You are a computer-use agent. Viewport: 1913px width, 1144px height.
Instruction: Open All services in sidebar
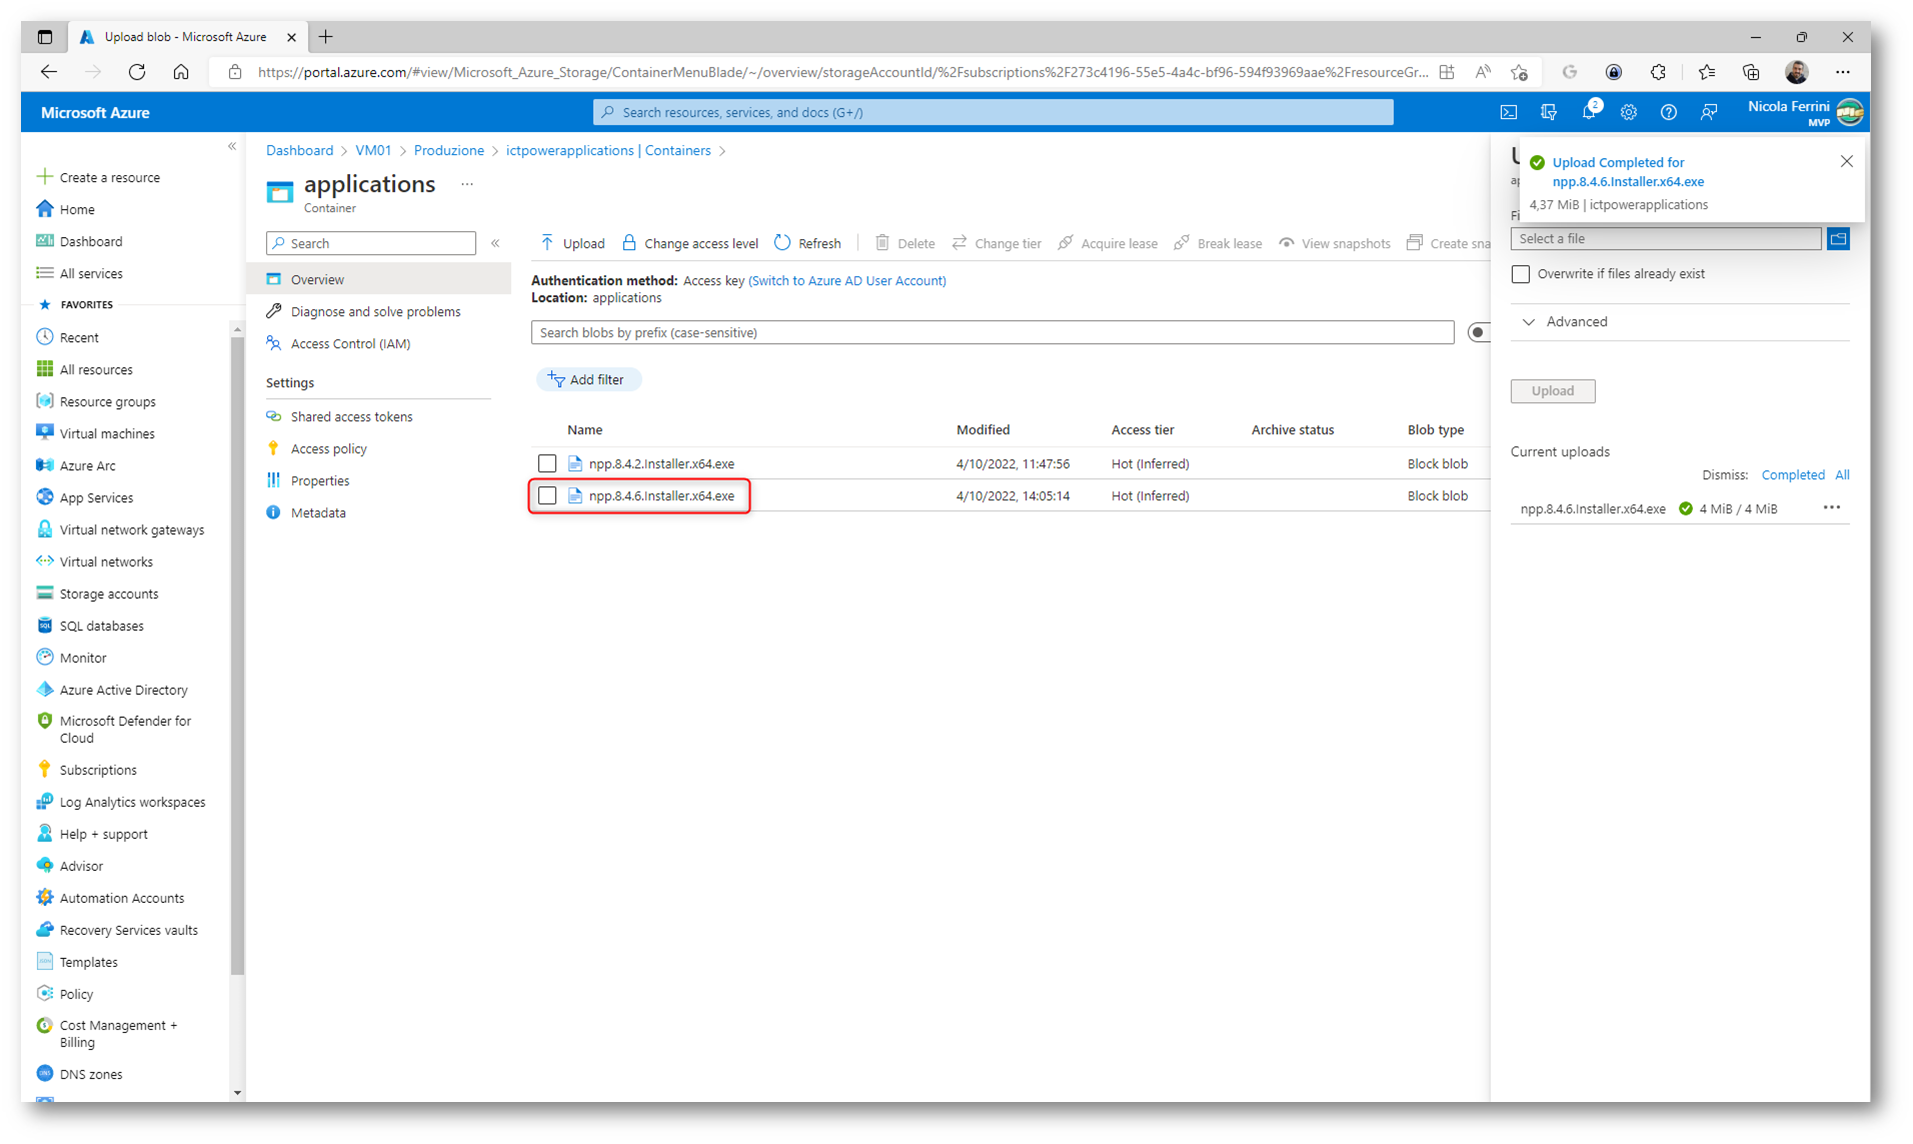click(x=80, y=273)
